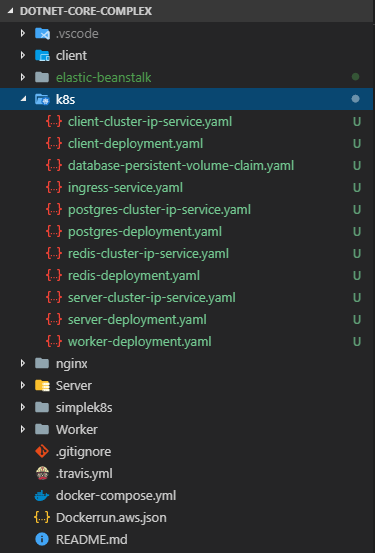Collapse the DOTNET-CORE-COMPLEX section header
The image size is (375, 553).
pos(11,11)
